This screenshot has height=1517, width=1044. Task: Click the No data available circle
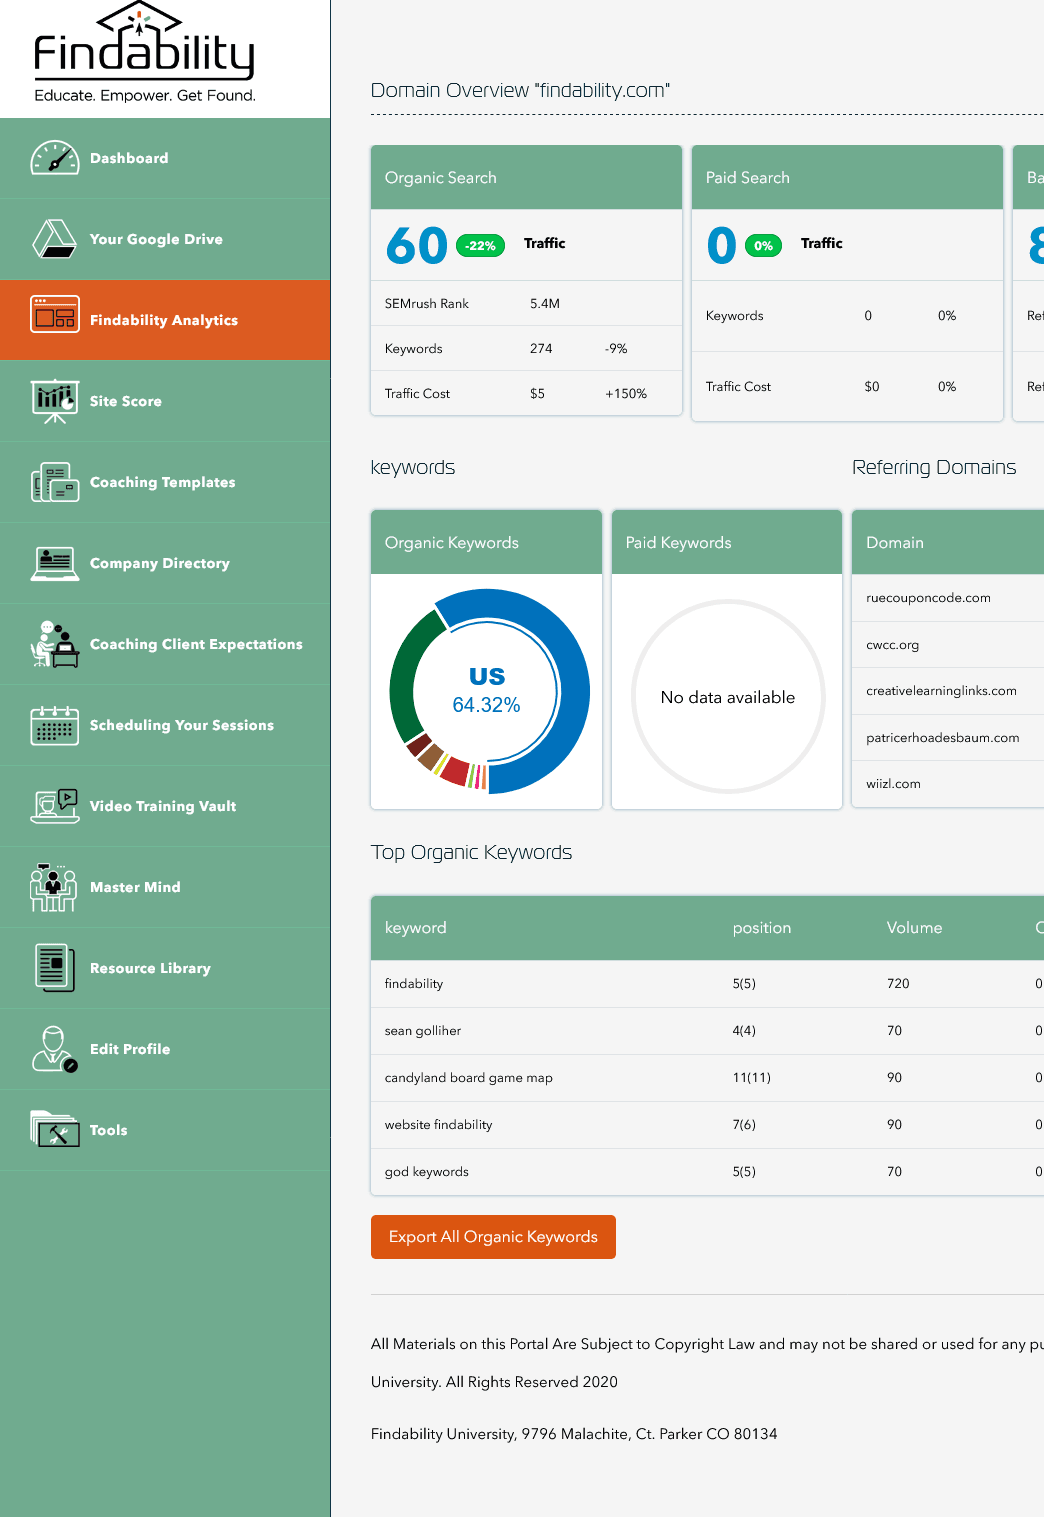tap(727, 697)
